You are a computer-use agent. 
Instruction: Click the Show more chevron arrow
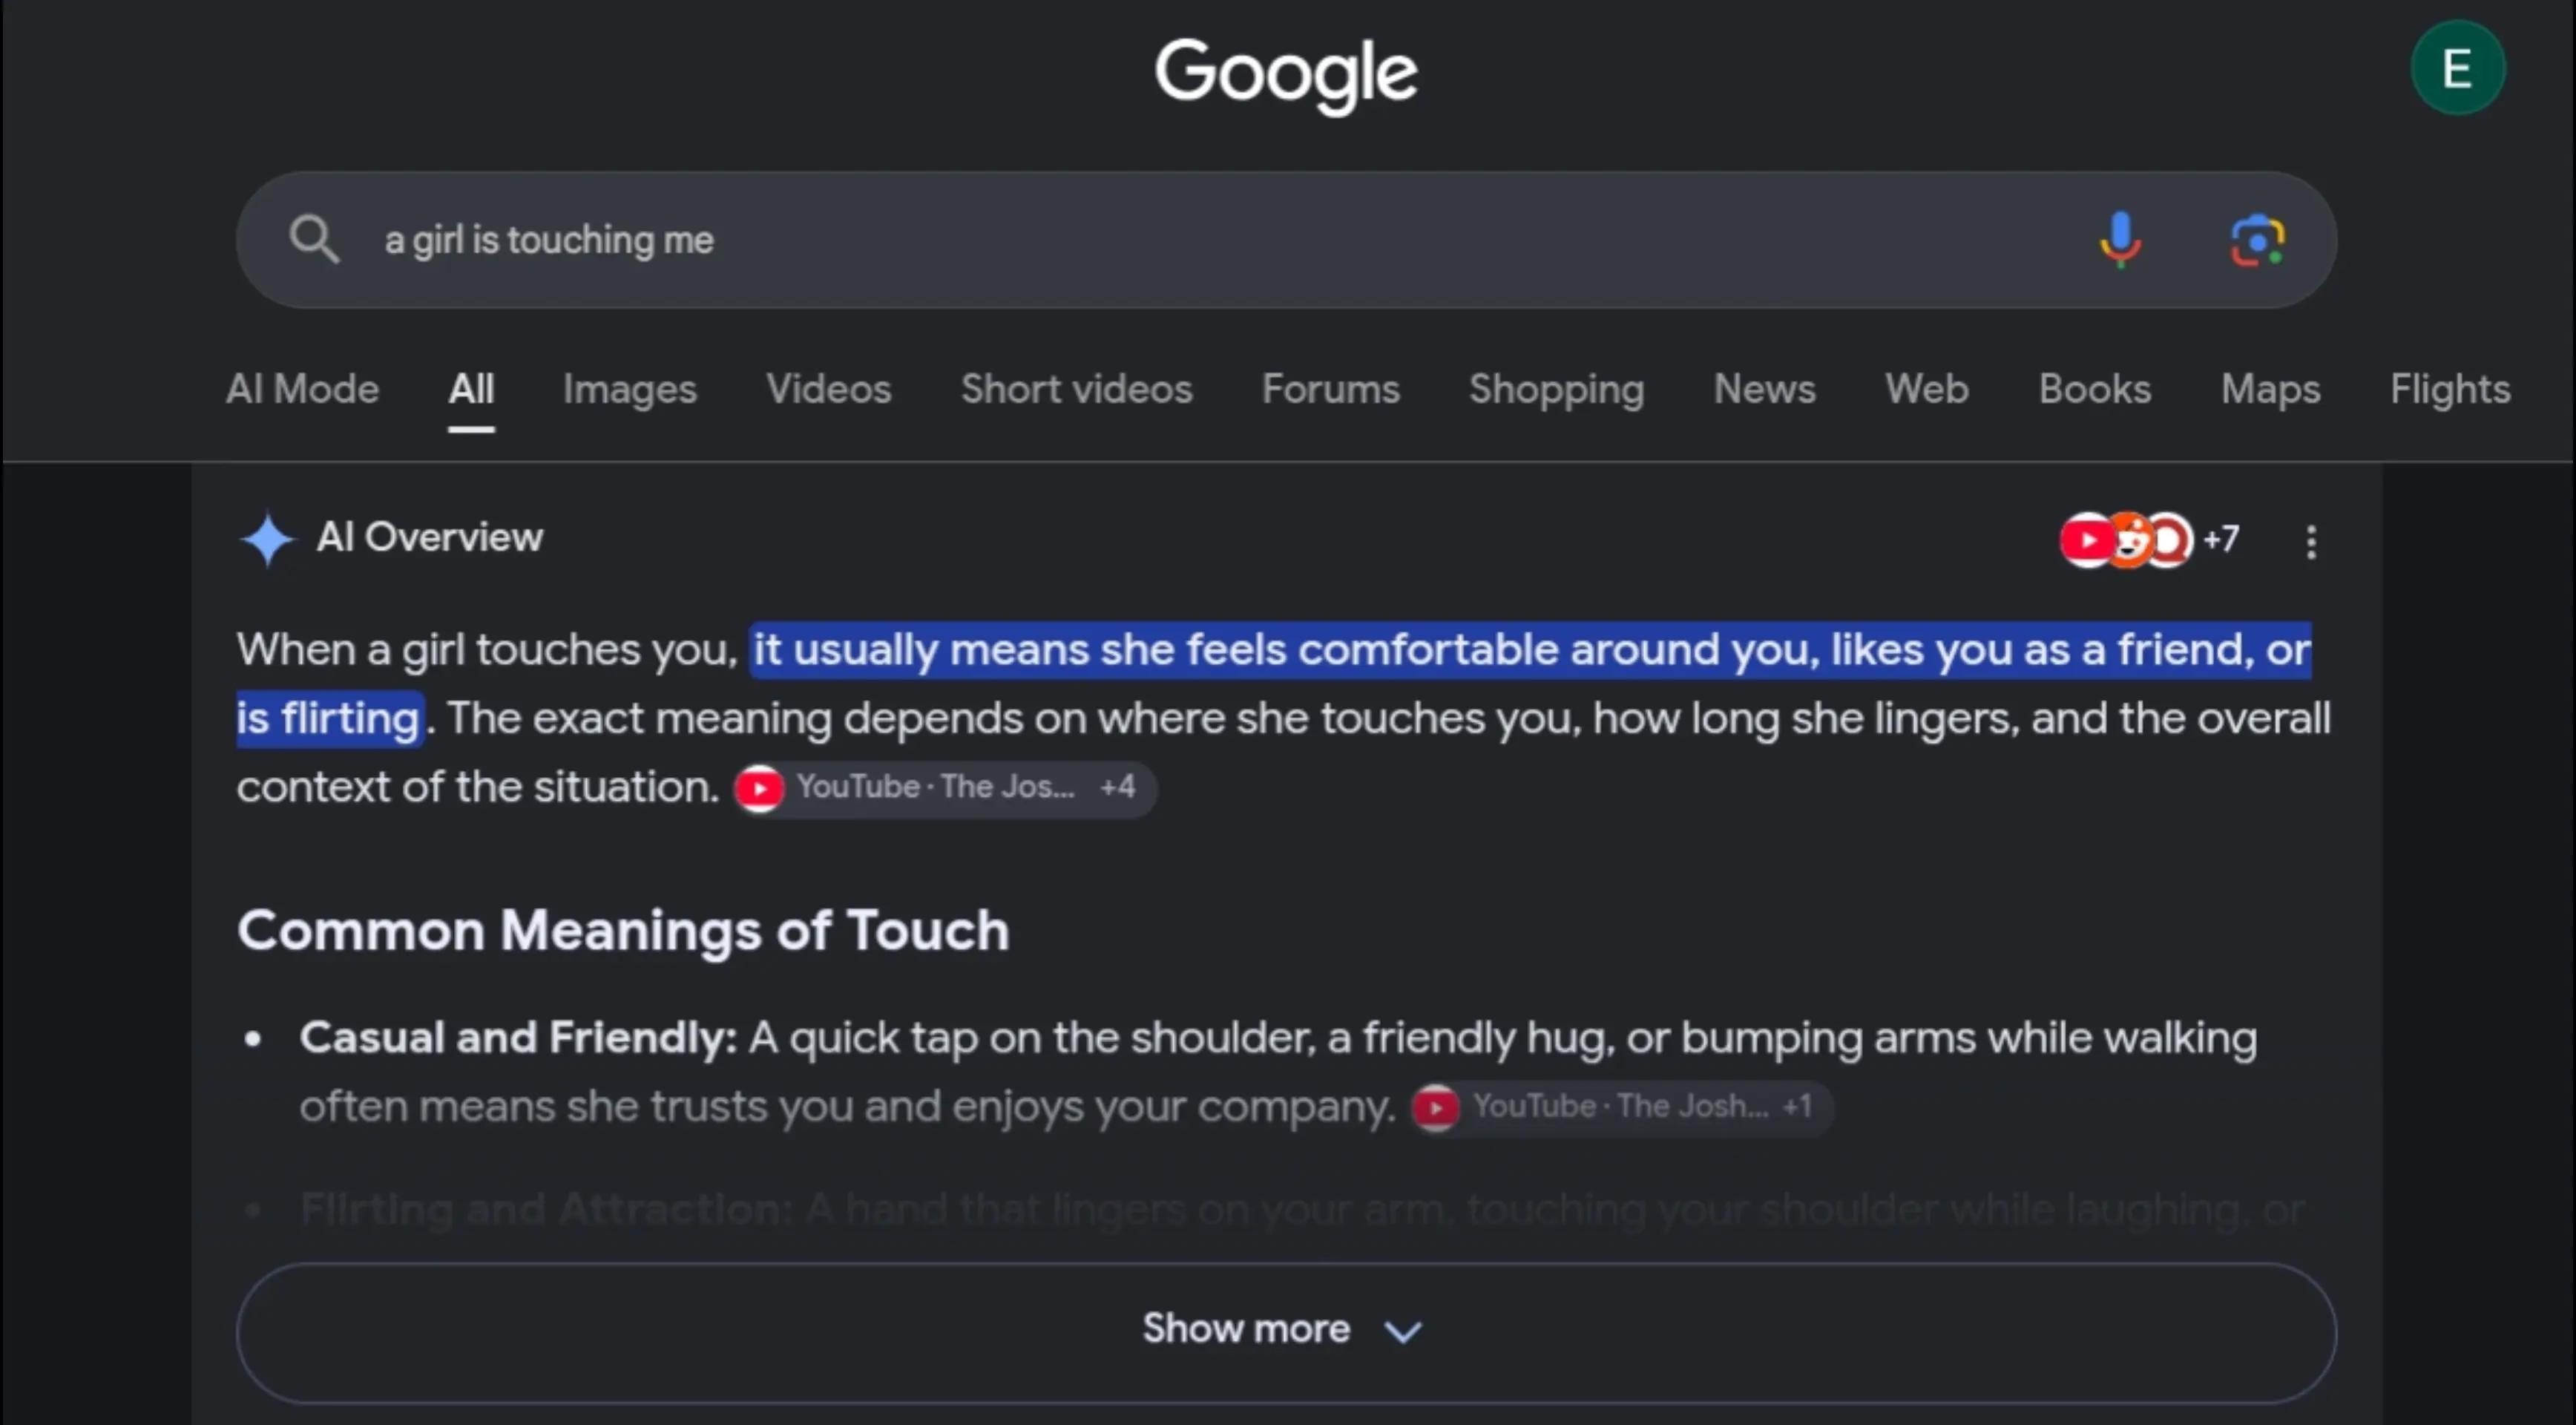click(x=1402, y=1331)
